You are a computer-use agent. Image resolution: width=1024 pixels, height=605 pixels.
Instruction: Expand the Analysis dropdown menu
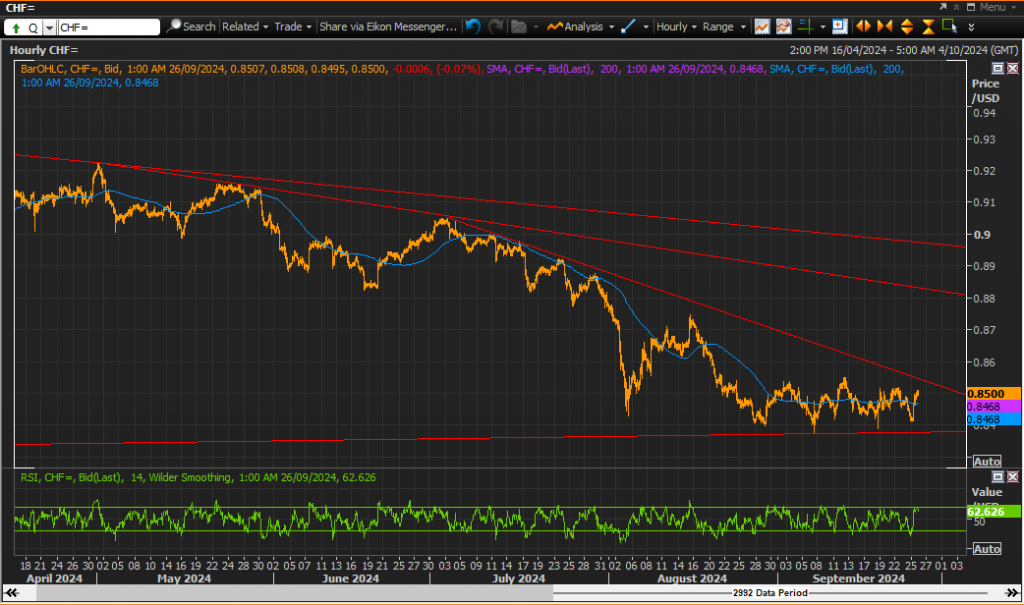[581, 27]
